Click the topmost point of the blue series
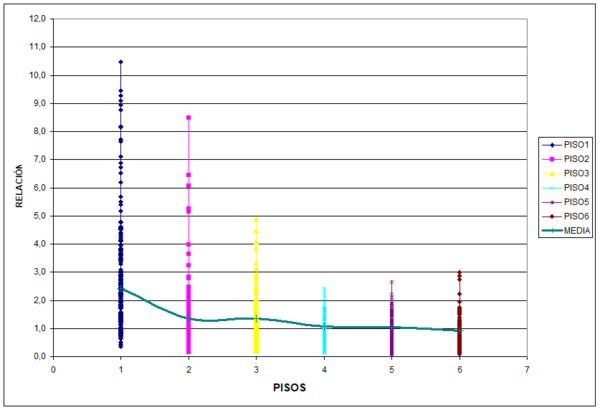Viewport: 600px width, 410px height. pyautogui.click(x=121, y=62)
